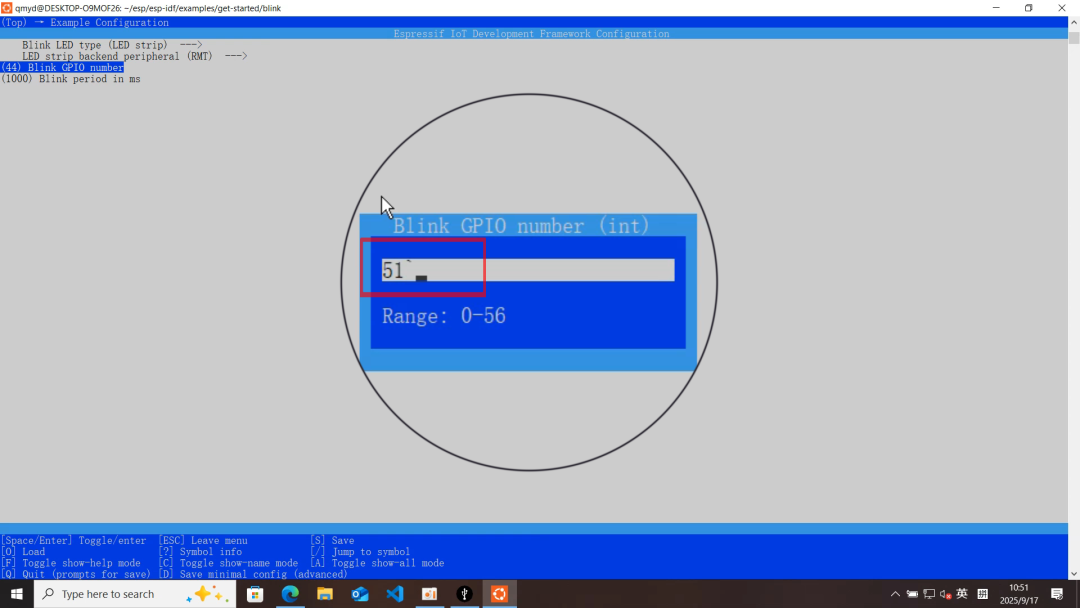1080x608 pixels.
Task: Click [D] Save minimal config (advanced) hint
Action: pos(253,574)
